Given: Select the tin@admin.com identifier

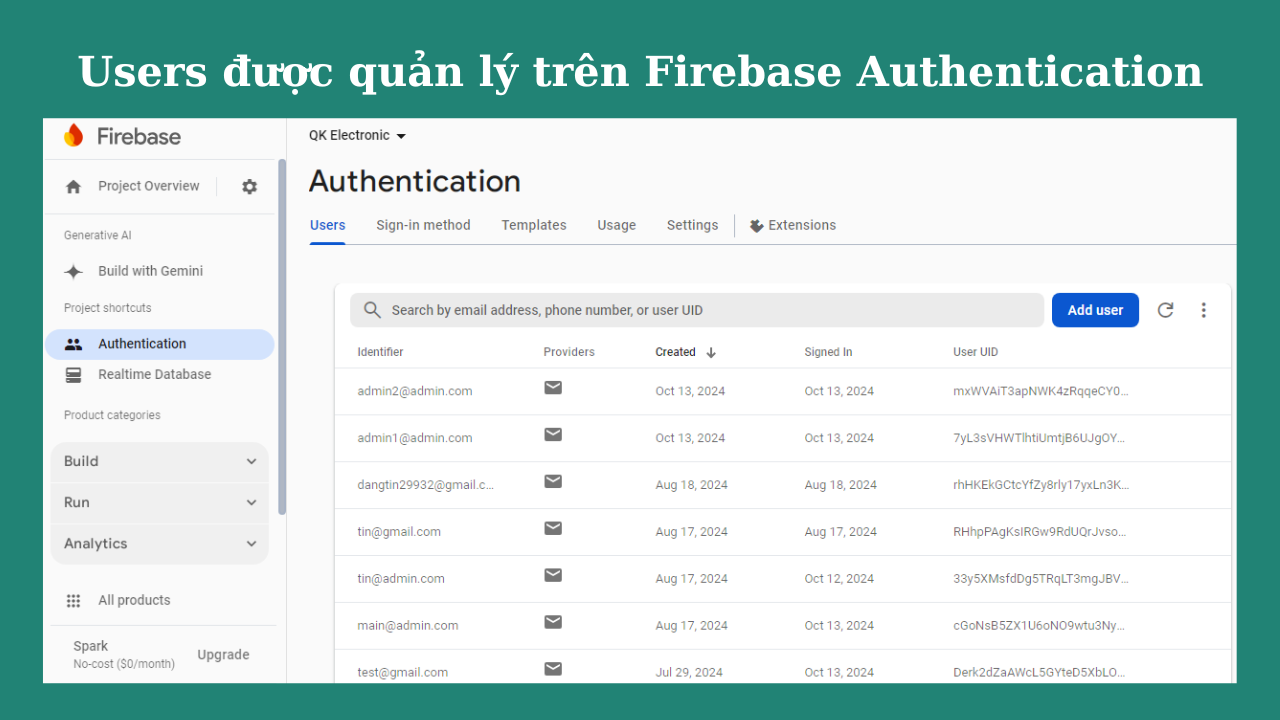Looking at the screenshot, I should [401, 579].
